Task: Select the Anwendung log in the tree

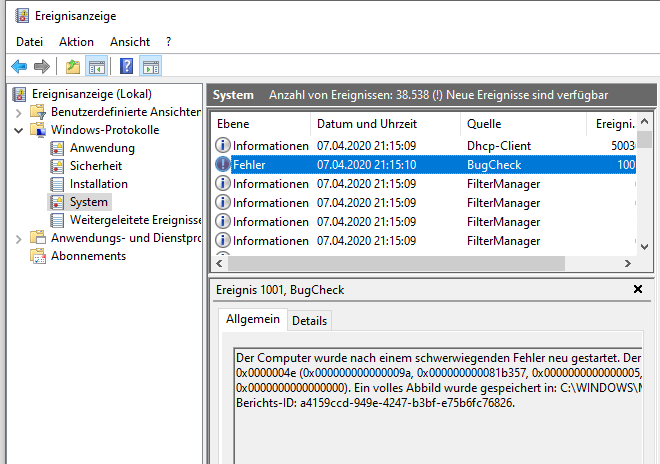Action: pos(102,148)
